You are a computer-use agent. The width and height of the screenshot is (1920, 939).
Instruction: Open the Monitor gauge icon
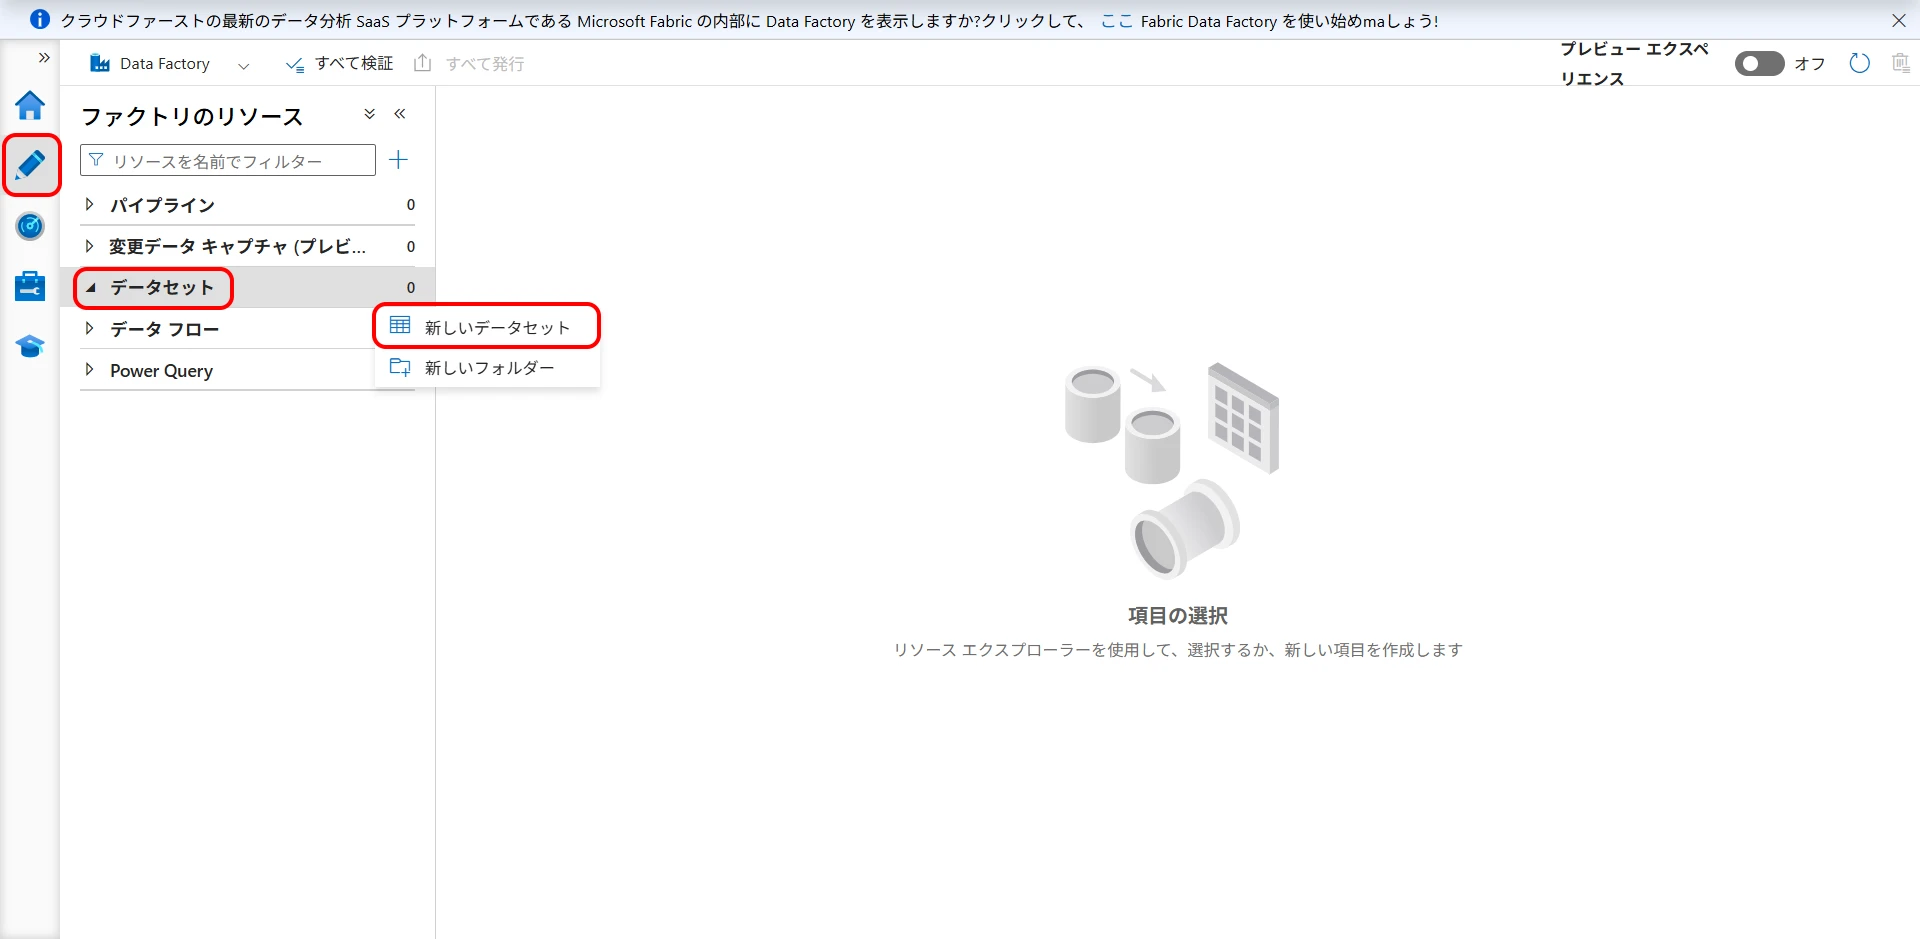pyautogui.click(x=30, y=226)
